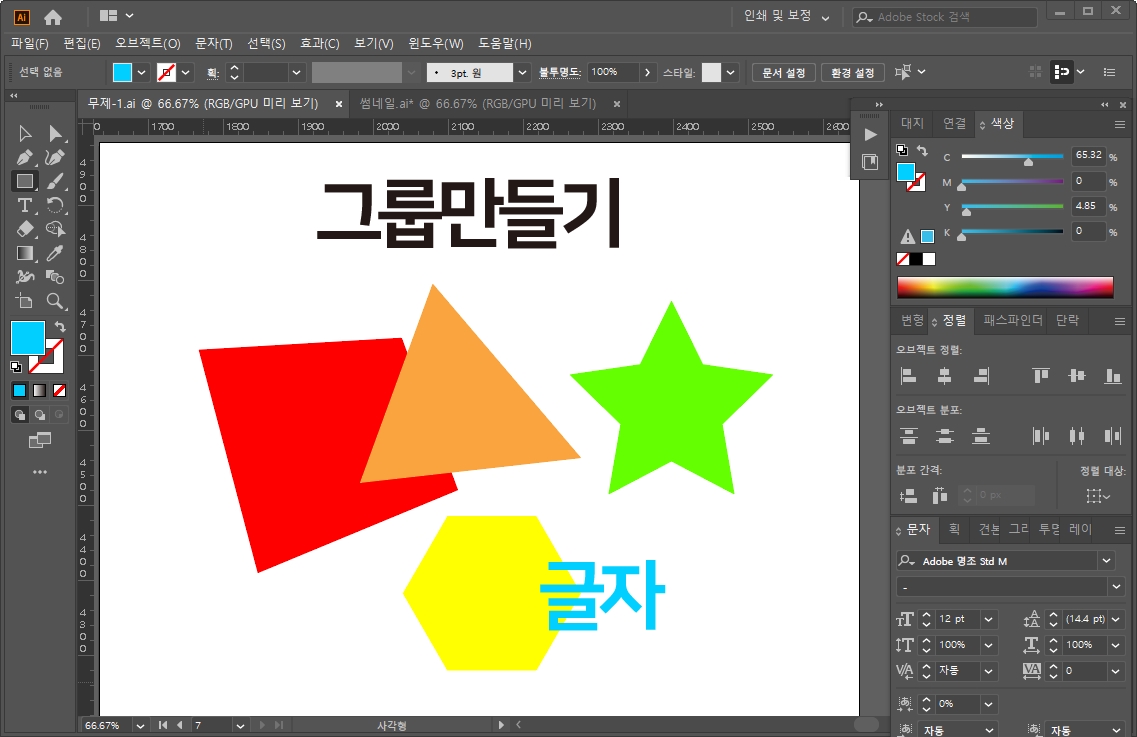Reset default fill and stroke

tap(16, 367)
